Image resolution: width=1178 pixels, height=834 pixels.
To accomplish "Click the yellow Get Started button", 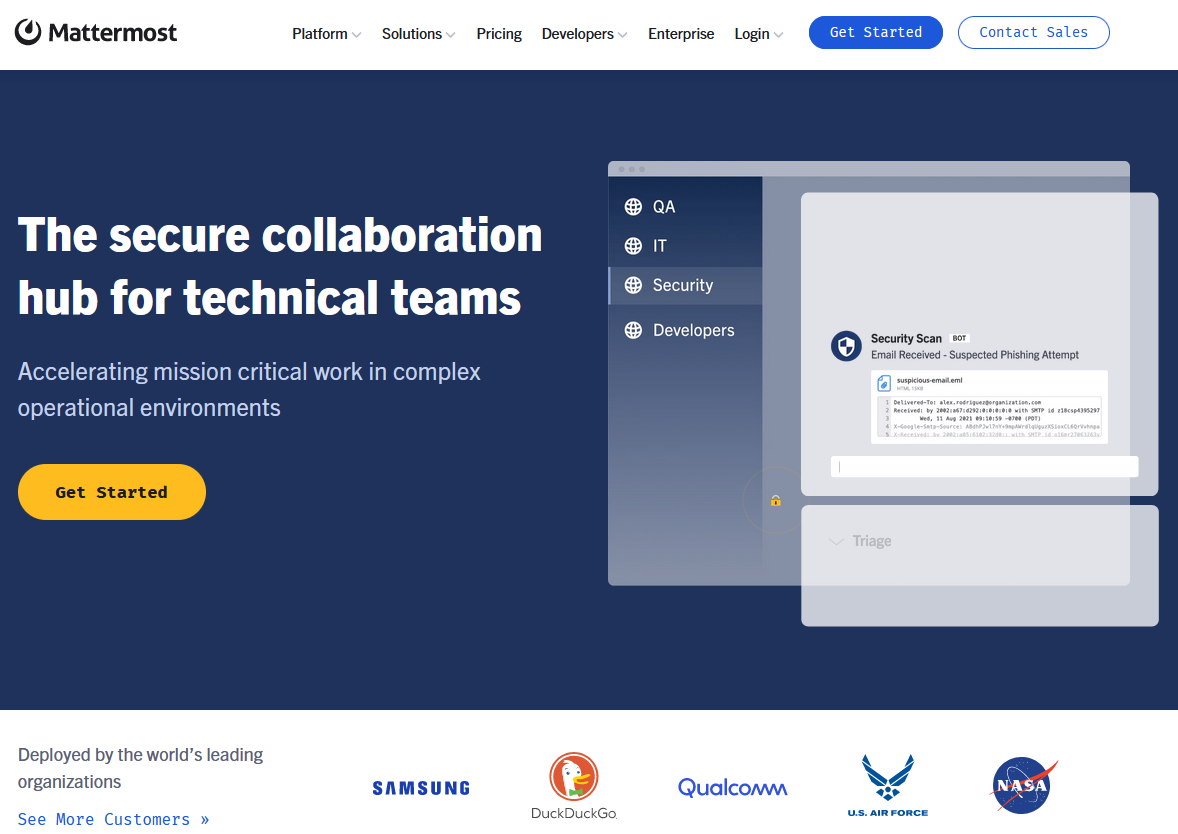I will [x=112, y=492].
